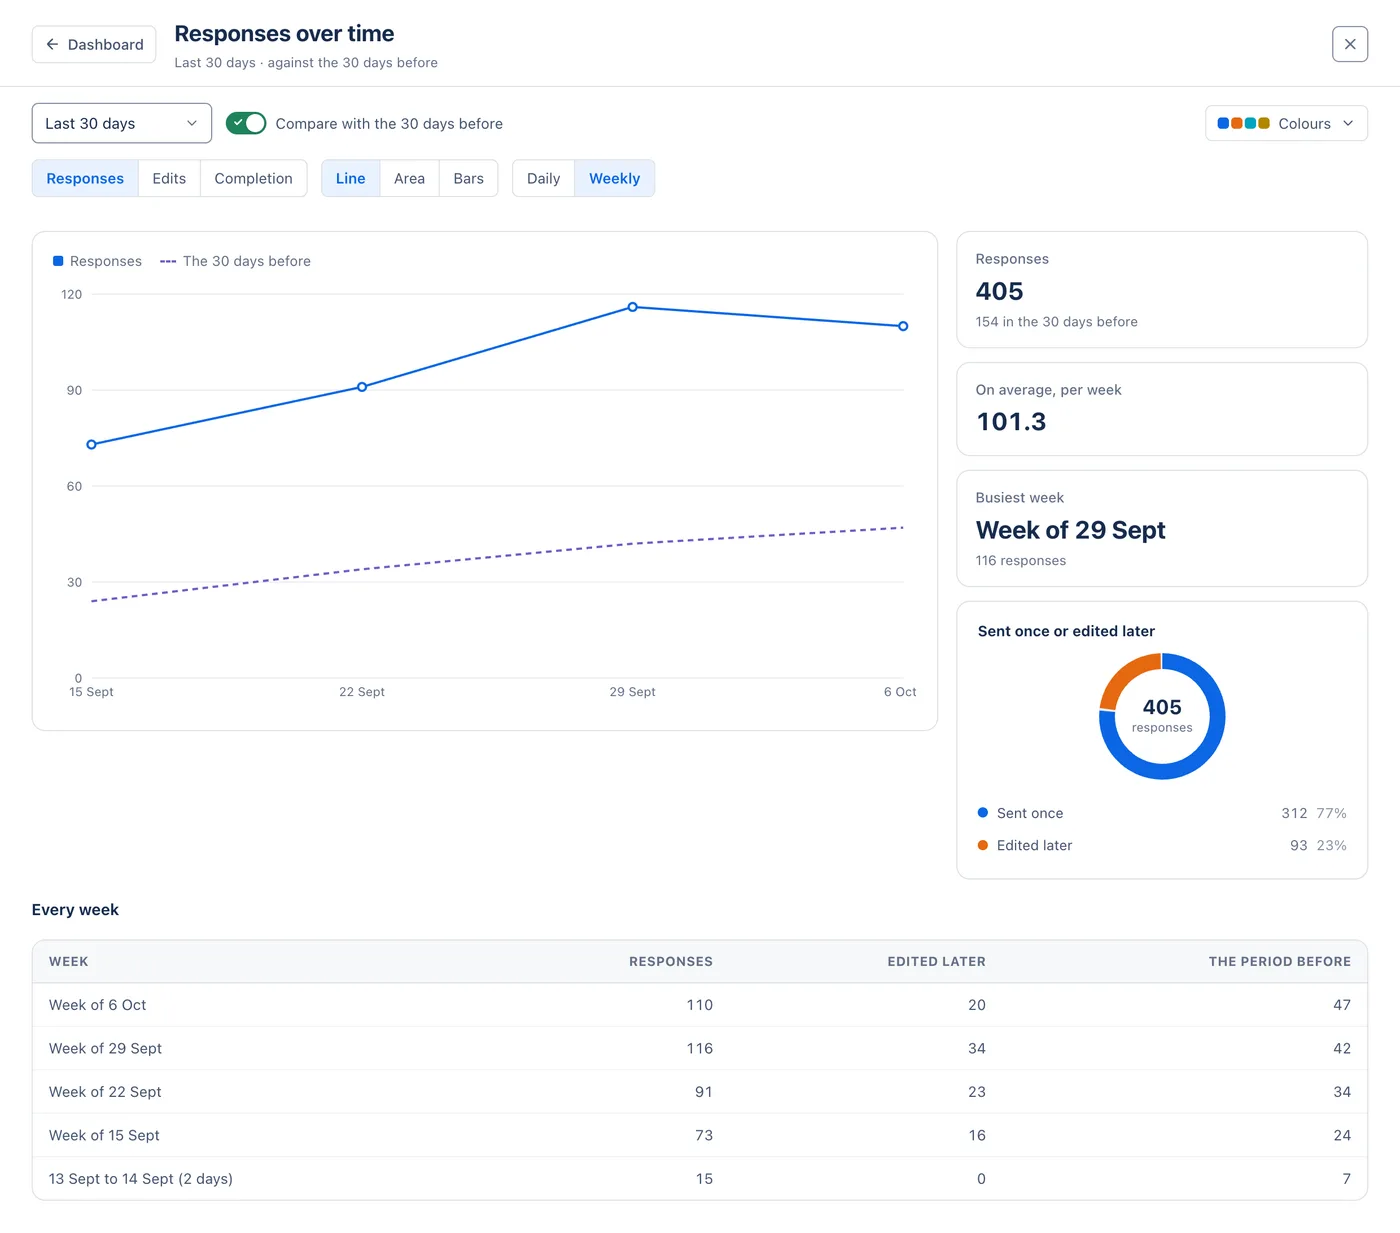1400x1233 pixels.
Task: Click the orange Edited later legend dot
Action: coord(983,845)
